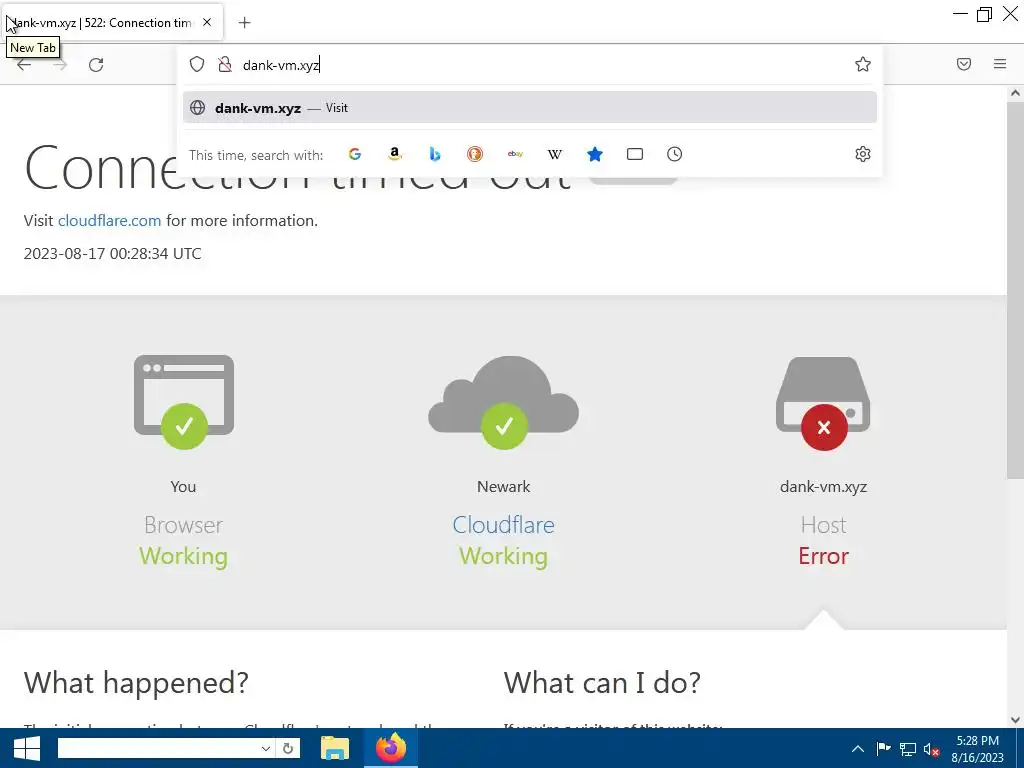
Task: Search in open Tabs icon
Action: click(x=635, y=154)
